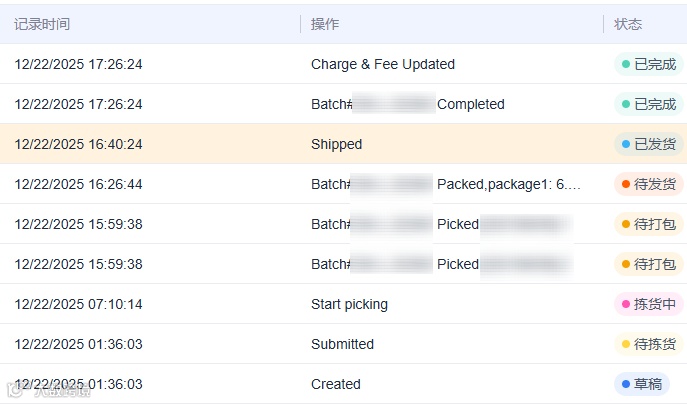Click the 操作 column header
Image resolution: width=687 pixels, height=404 pixels.
[x=324, y=24]
